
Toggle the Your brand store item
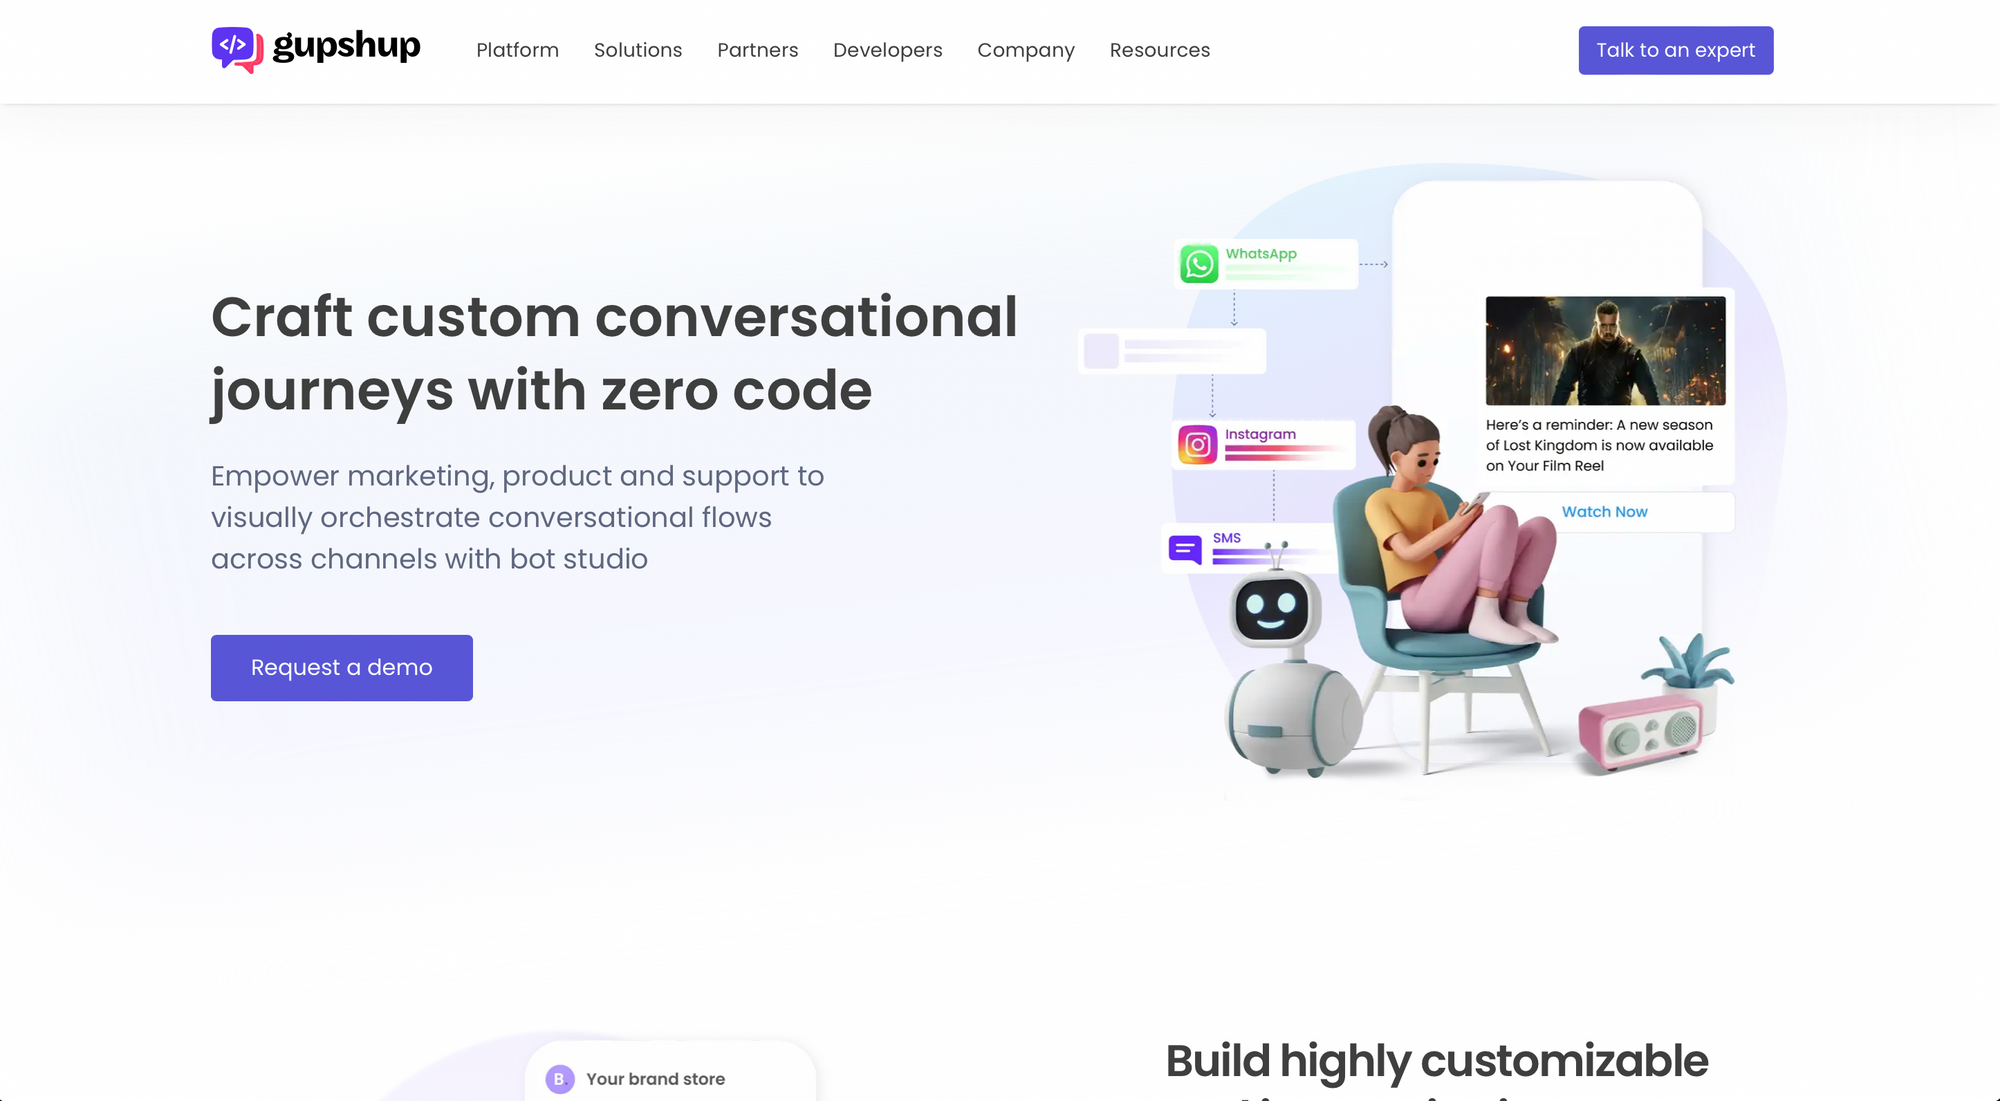click(655, 1077)
